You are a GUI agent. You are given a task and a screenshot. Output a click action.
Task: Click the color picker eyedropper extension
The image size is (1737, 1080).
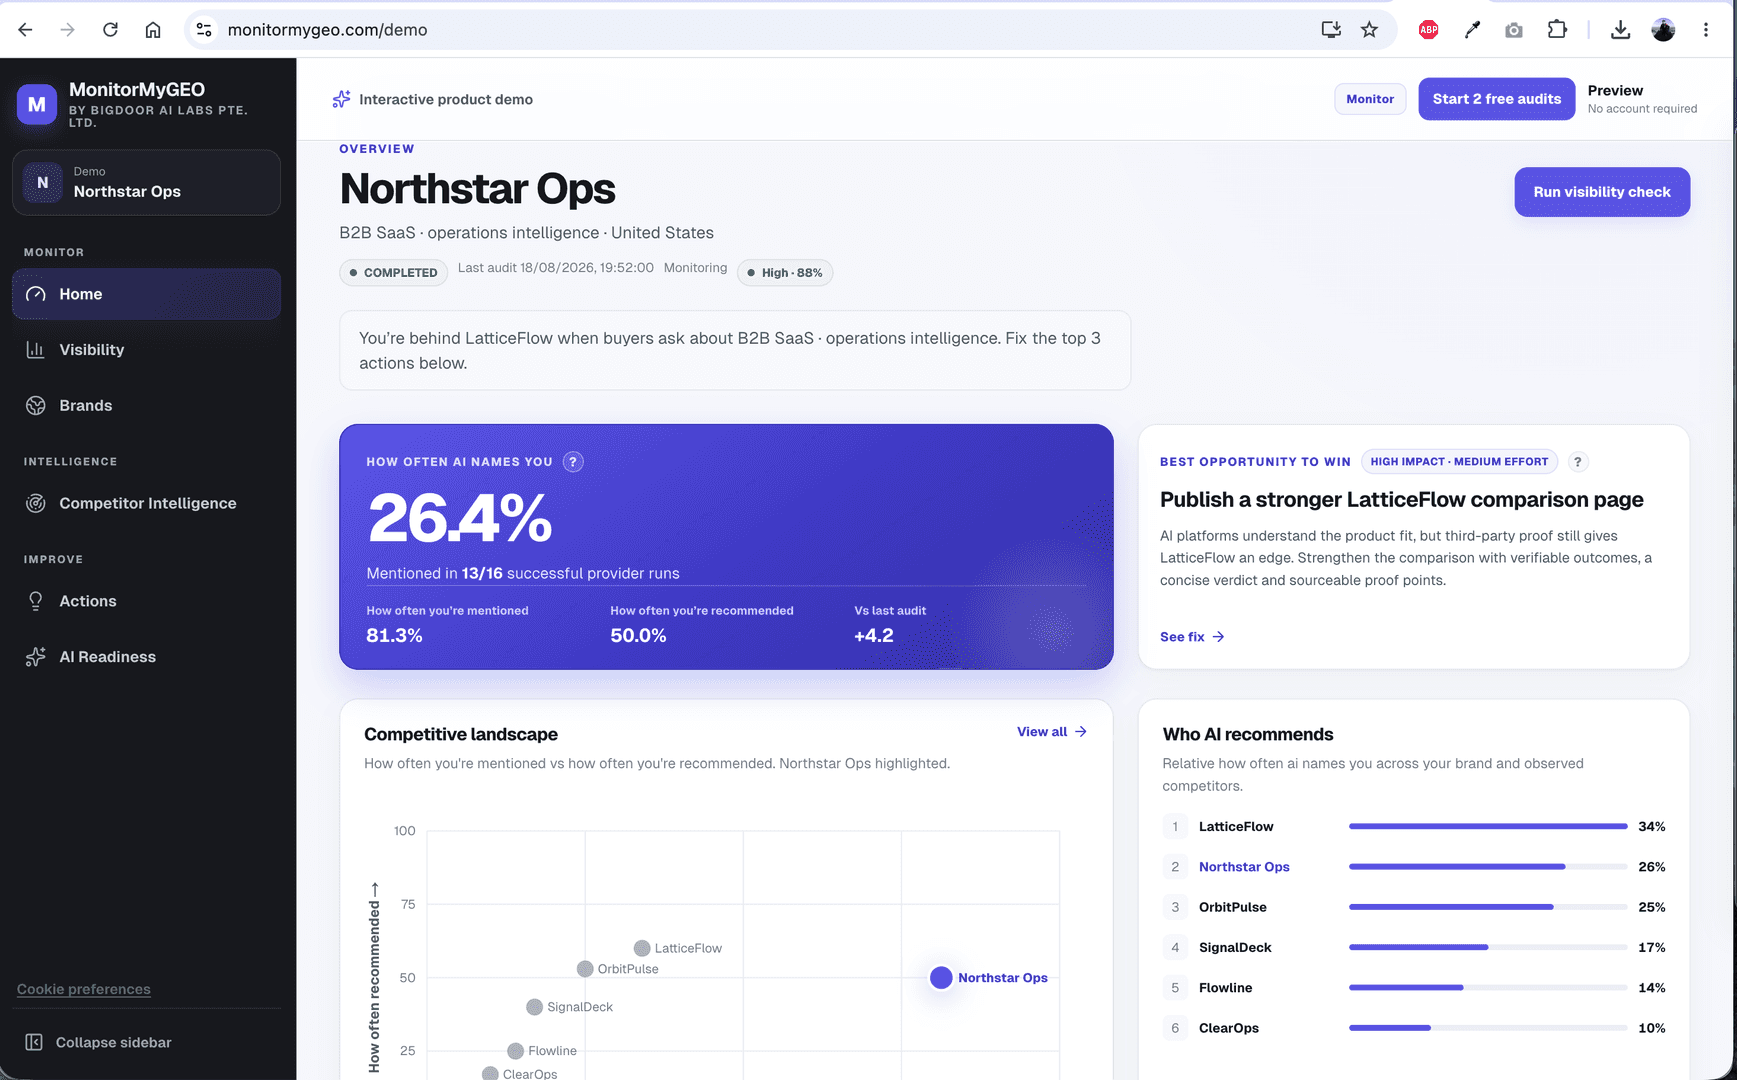(1472, 30)
